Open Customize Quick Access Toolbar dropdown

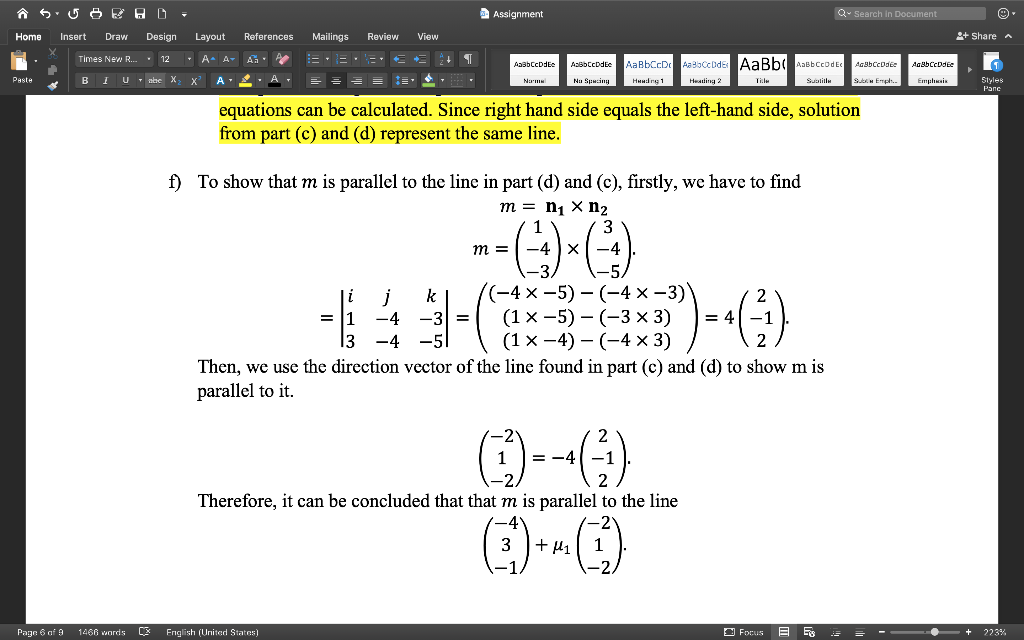point(184,14)
